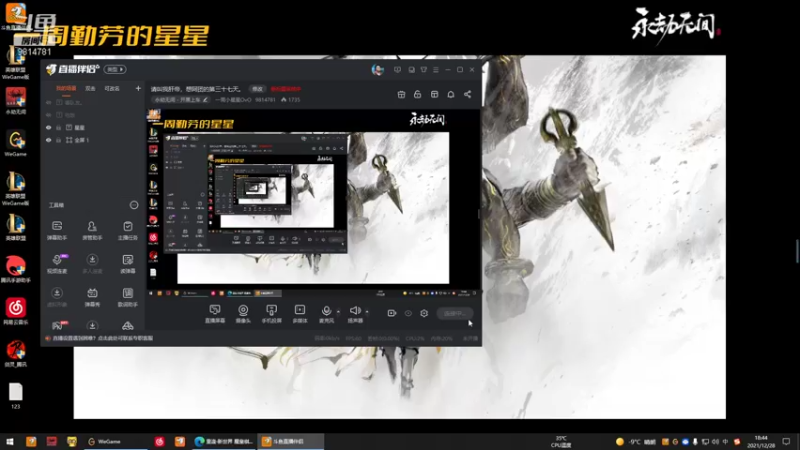Add 多媒体 media source
This screenshot has height=450, width=800.
(300, 314)
